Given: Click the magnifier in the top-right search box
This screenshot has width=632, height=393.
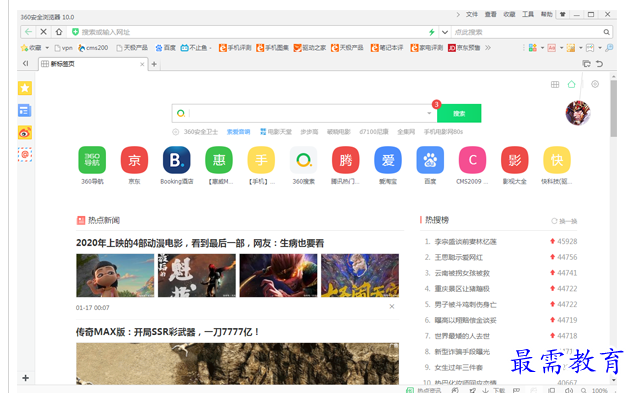Looking at the screenshot, I should pos(606,32).
